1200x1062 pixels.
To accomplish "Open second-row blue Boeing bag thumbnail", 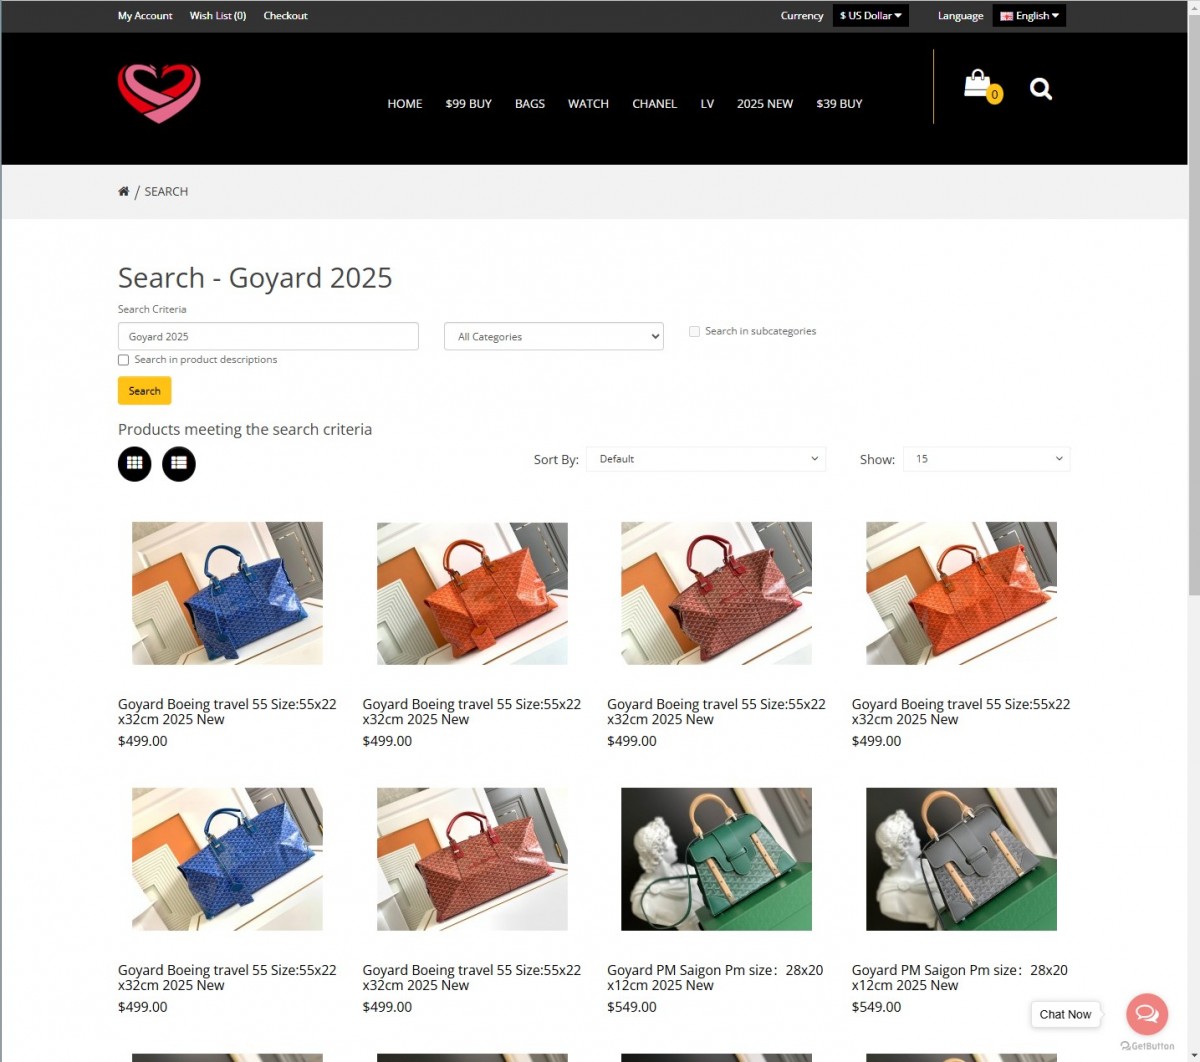I will (228, 859).
